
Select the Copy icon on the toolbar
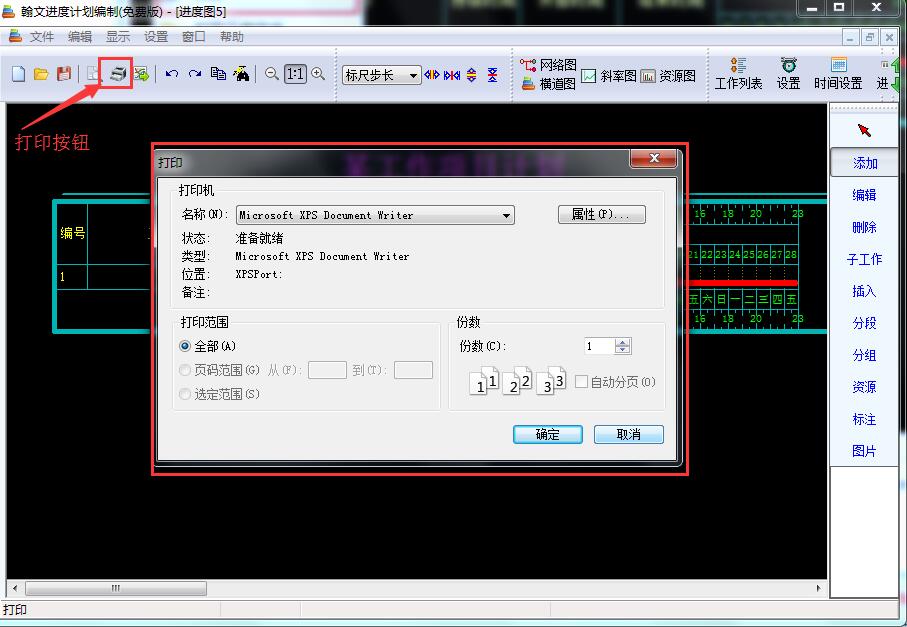point(219,74)
